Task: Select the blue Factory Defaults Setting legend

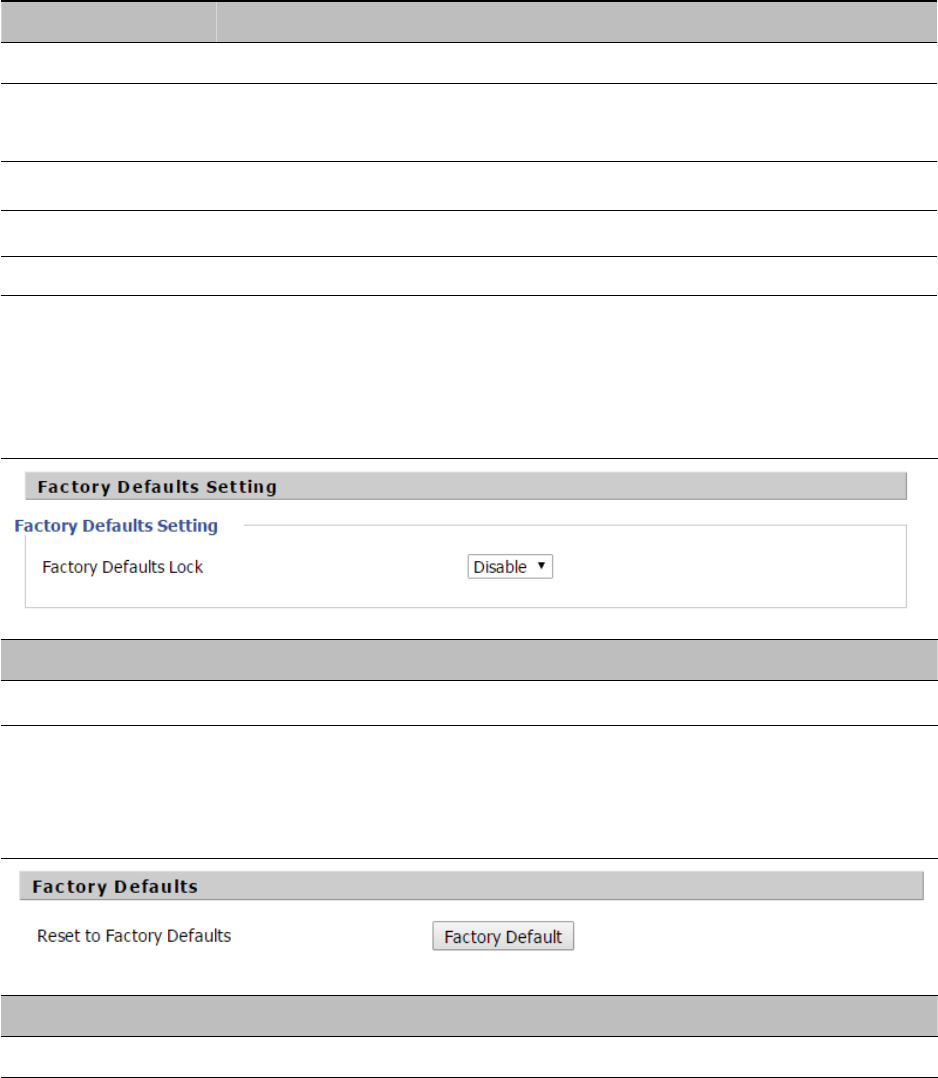Action: (x=116, y=524)
